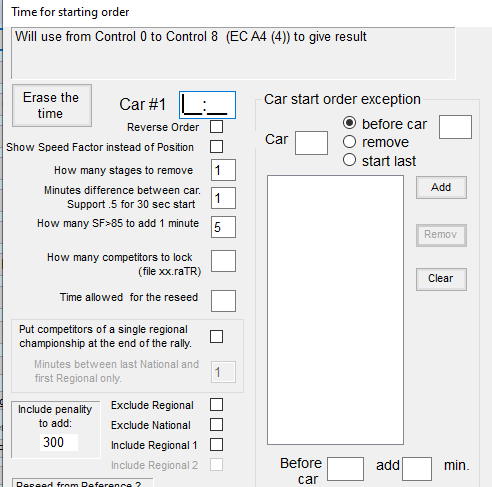Select the Minutes difference between car field
This screenshot has height=487, width=492.
click(x=223, y=198)
